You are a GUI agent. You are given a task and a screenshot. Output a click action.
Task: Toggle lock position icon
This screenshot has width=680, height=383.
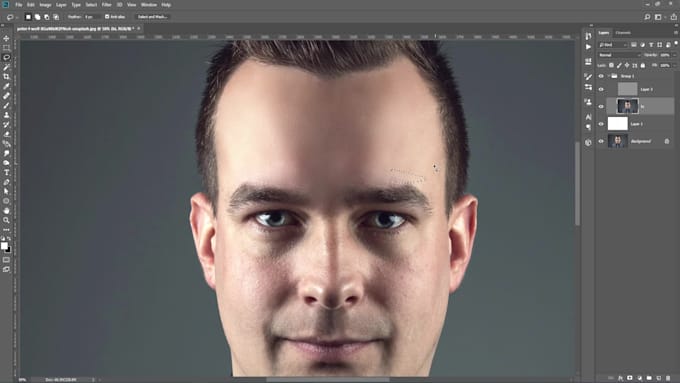click(627, 65)
